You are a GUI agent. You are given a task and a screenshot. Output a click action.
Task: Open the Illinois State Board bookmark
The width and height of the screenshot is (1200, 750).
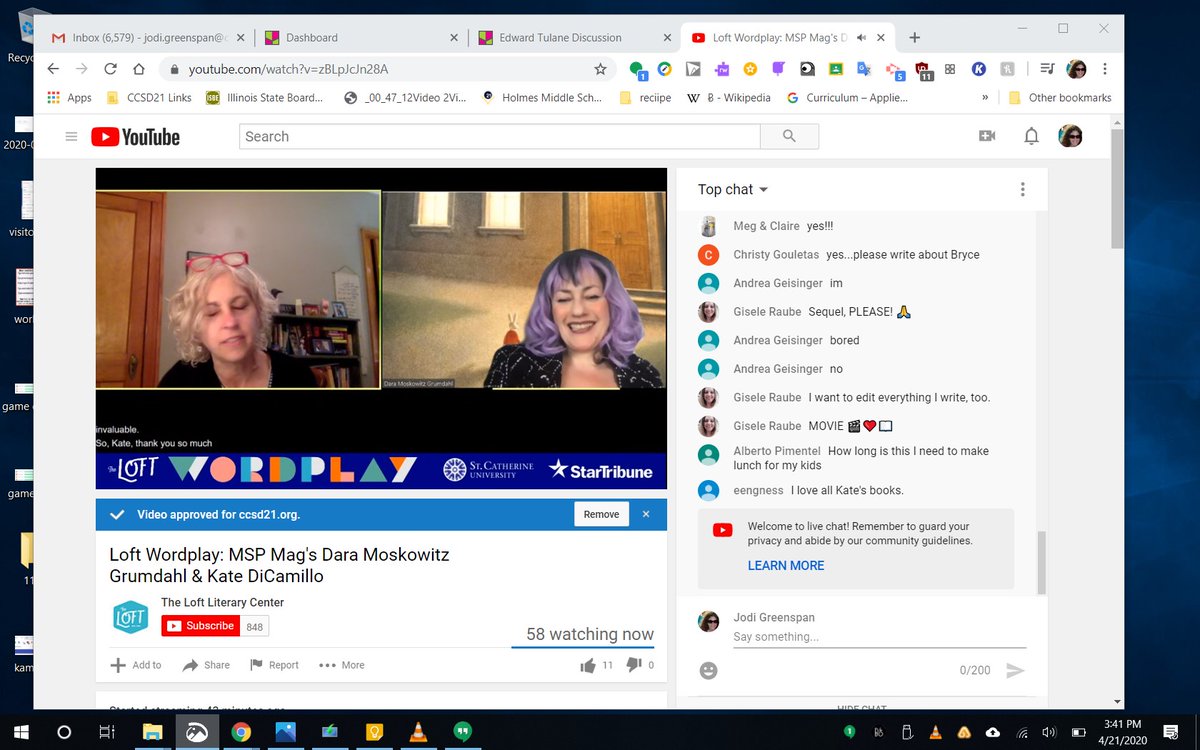265,98
